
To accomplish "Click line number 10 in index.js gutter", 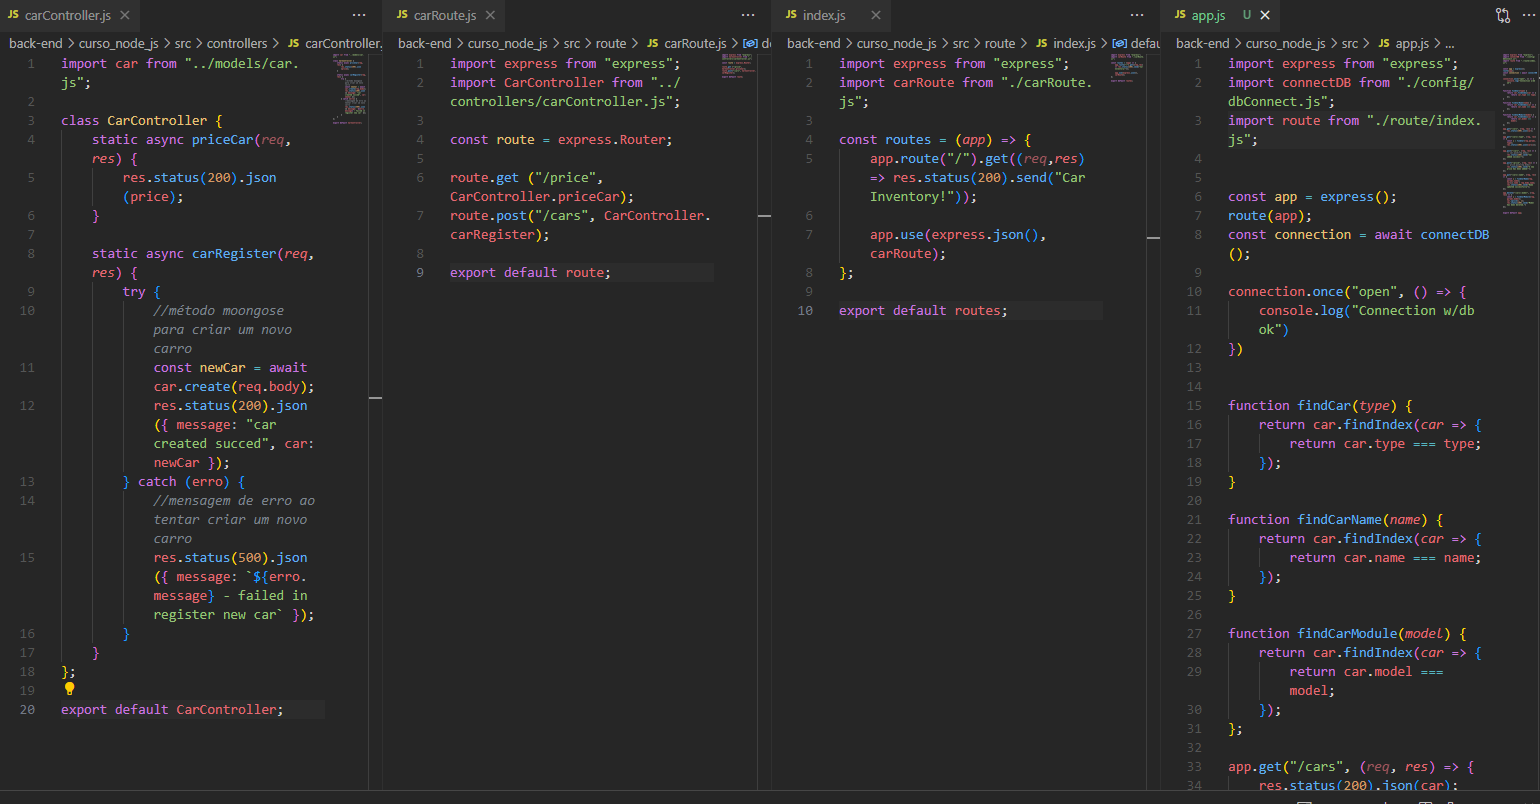I will tap(805, 310).
